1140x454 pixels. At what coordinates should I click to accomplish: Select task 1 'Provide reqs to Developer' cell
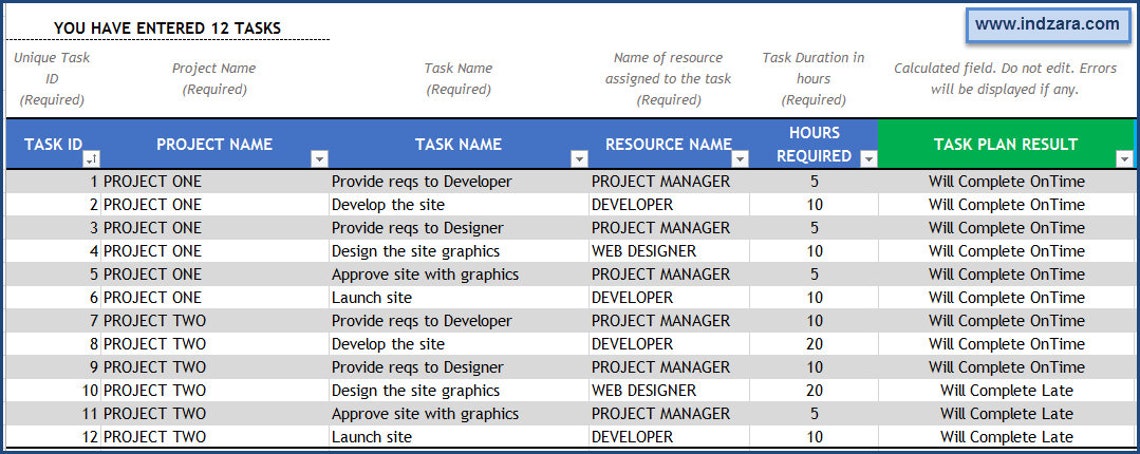[459, 181]
